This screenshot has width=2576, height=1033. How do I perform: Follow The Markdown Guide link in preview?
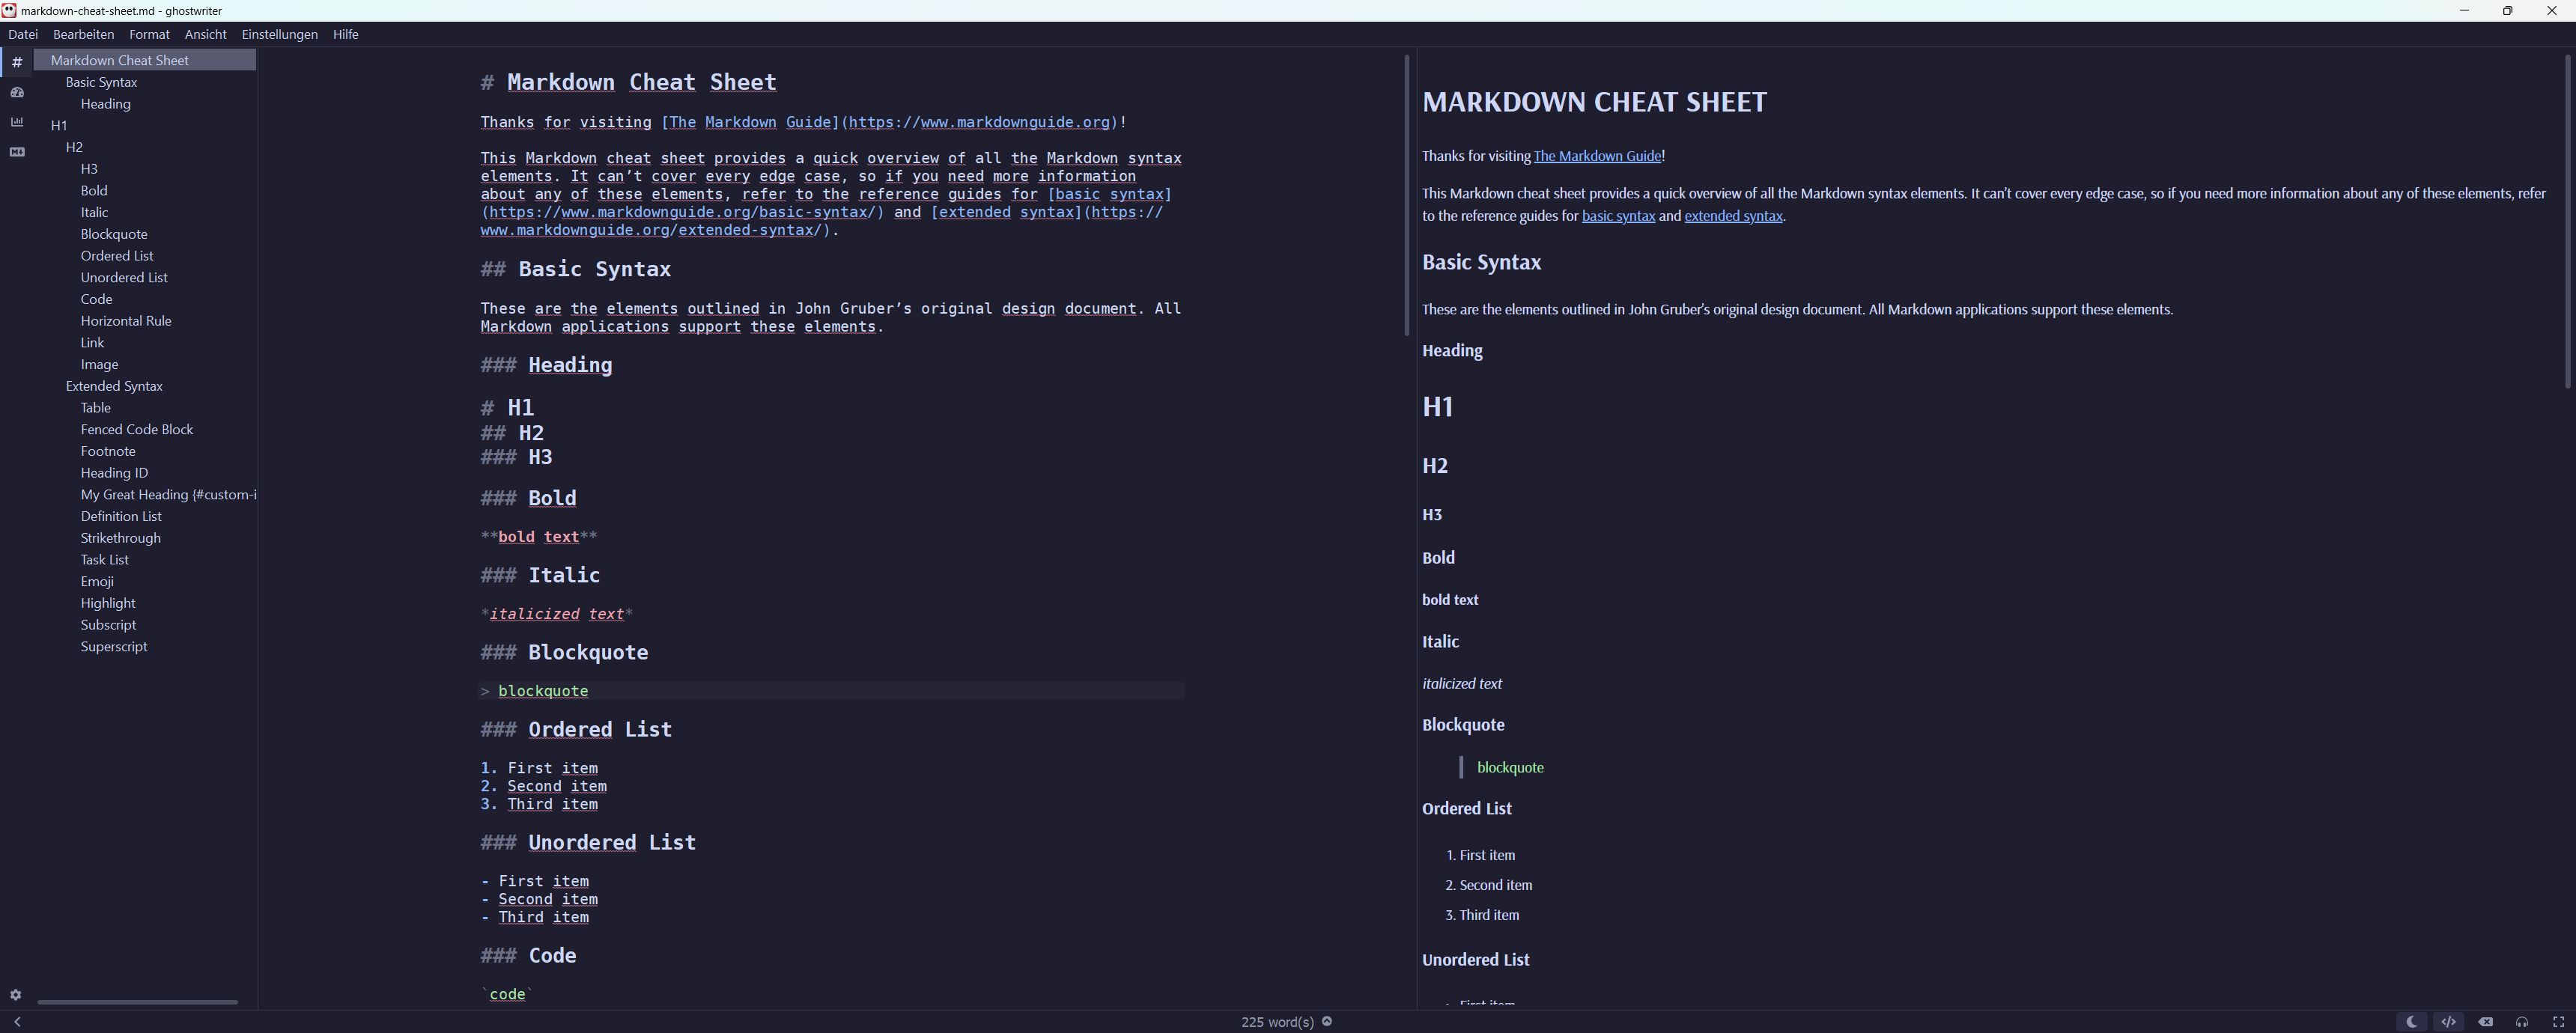point(1598,156)
